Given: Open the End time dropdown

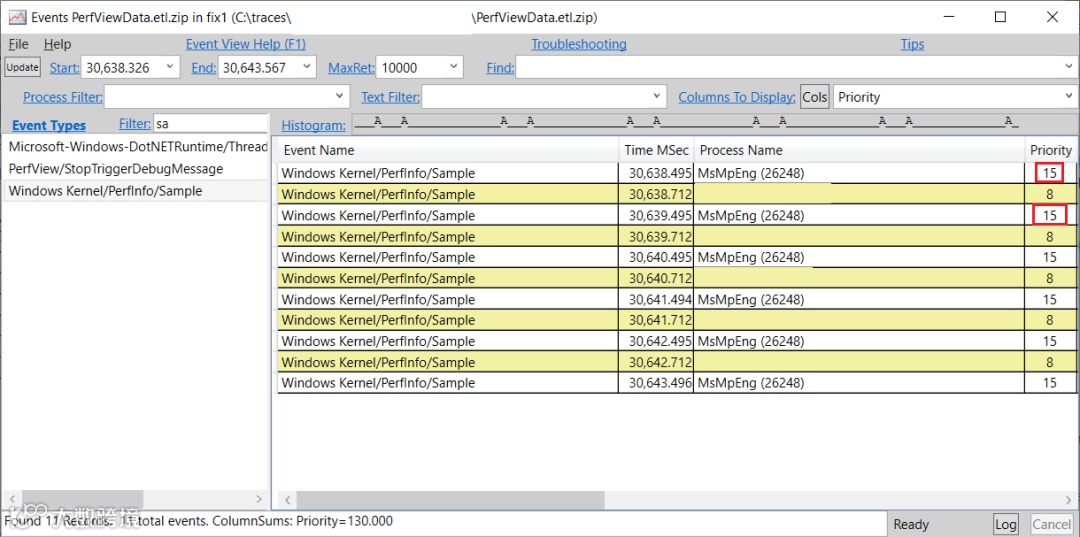Looking at the screenshot, I should coord(307,67).
